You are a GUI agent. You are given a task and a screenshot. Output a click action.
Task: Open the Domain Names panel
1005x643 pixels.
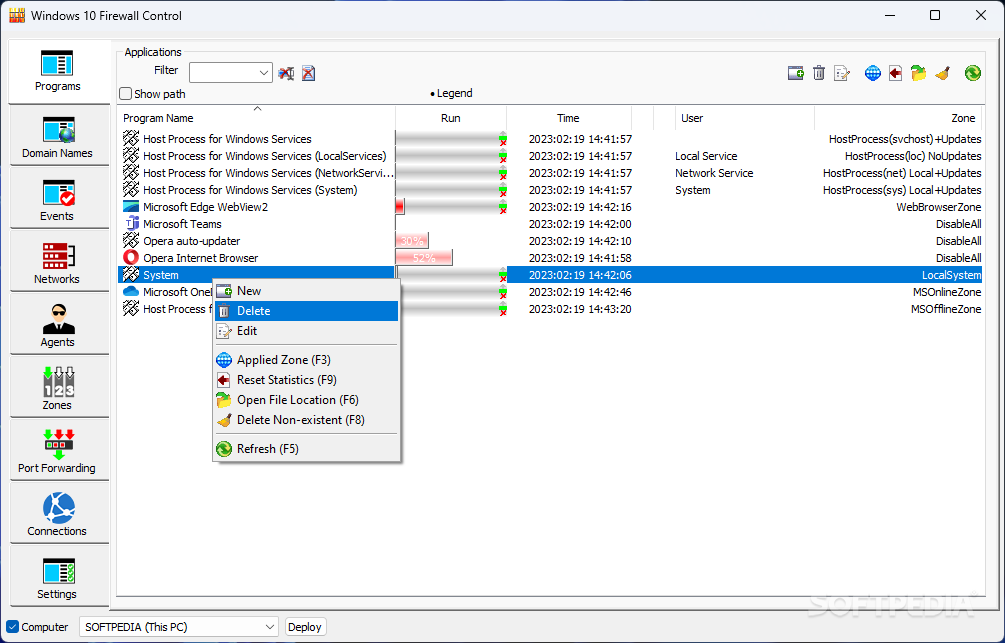[58, 136]
